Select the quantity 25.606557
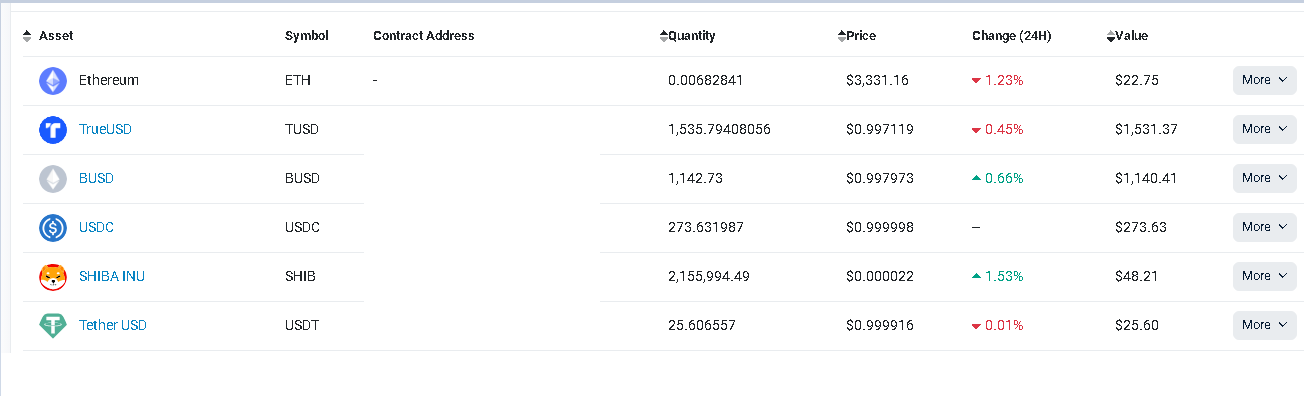The width and height of the screenshot is (1304, 396). coord(702,325)
